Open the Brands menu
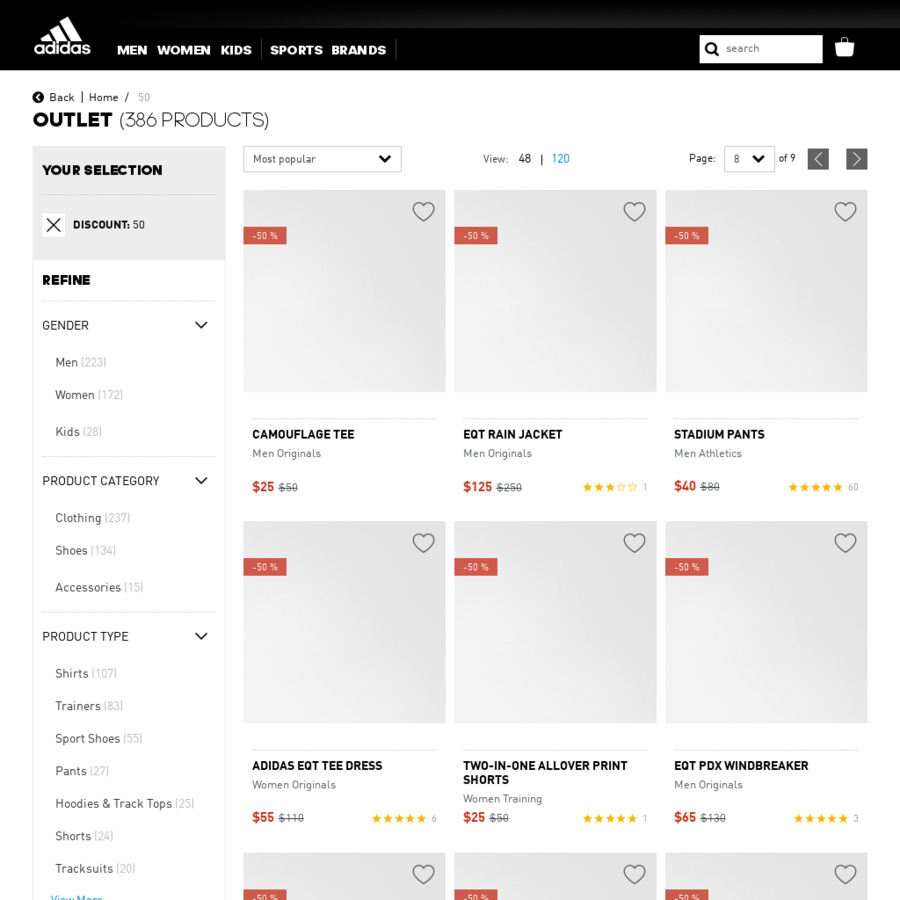 (359, 51)
